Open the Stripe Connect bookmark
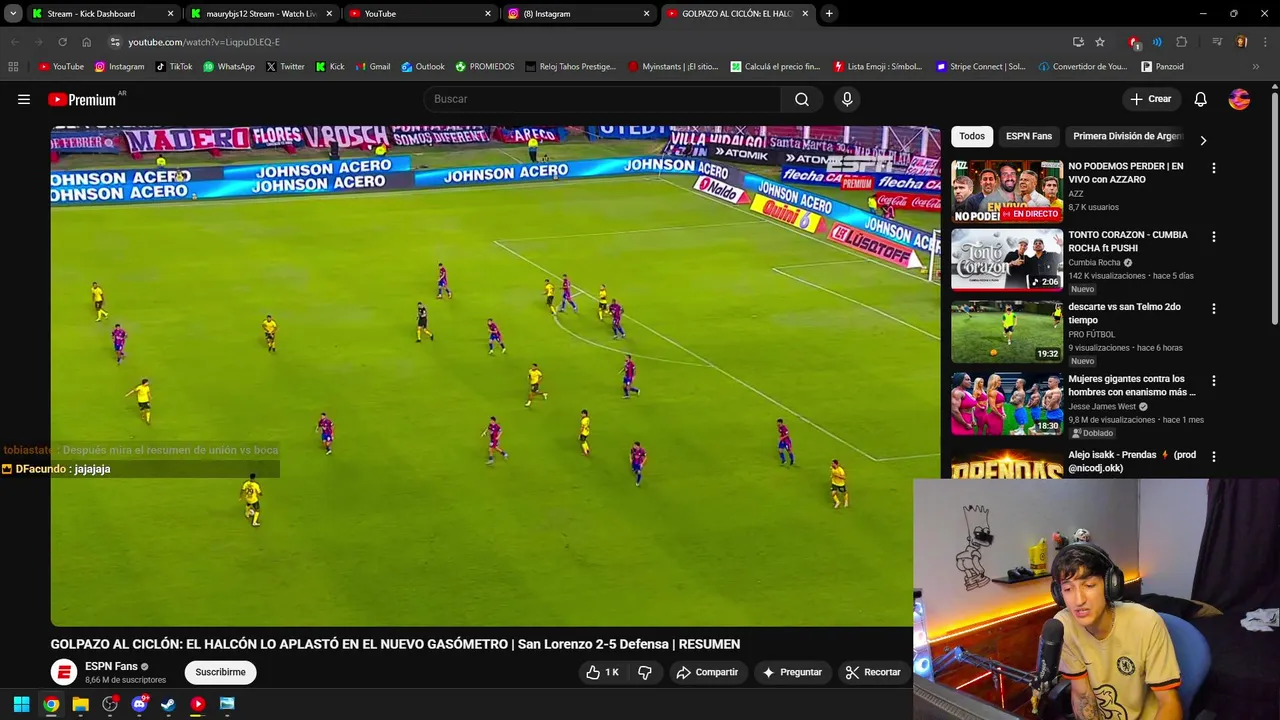 tap(980, 67)
